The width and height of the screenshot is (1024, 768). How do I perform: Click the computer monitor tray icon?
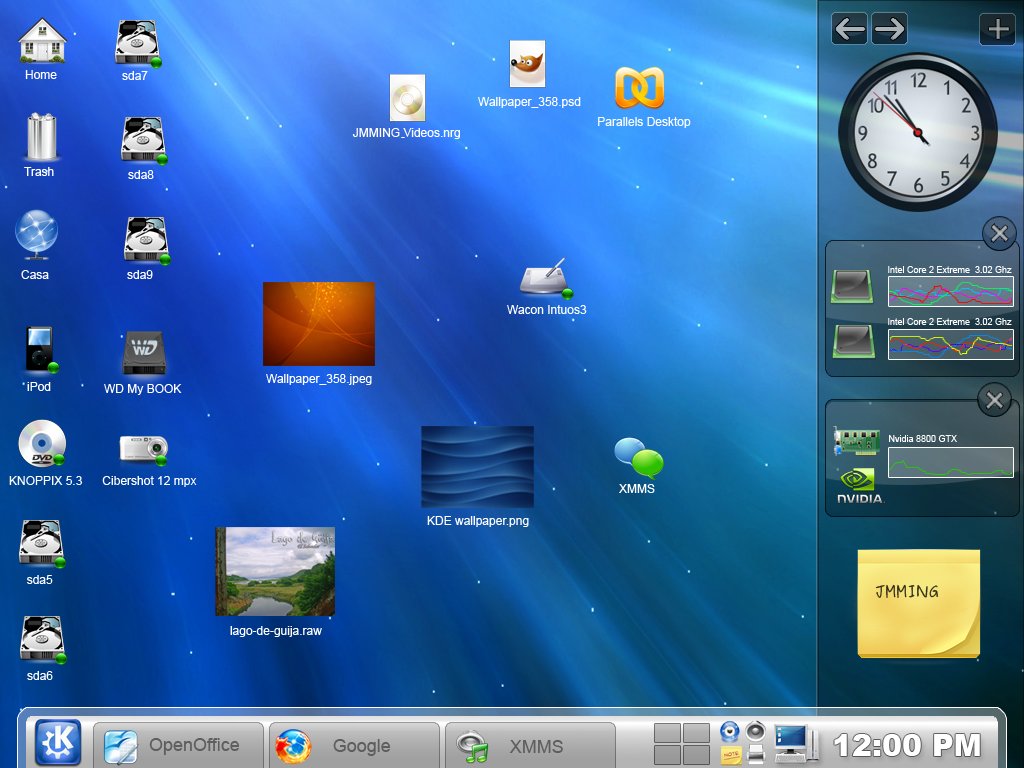click(795, 743)
